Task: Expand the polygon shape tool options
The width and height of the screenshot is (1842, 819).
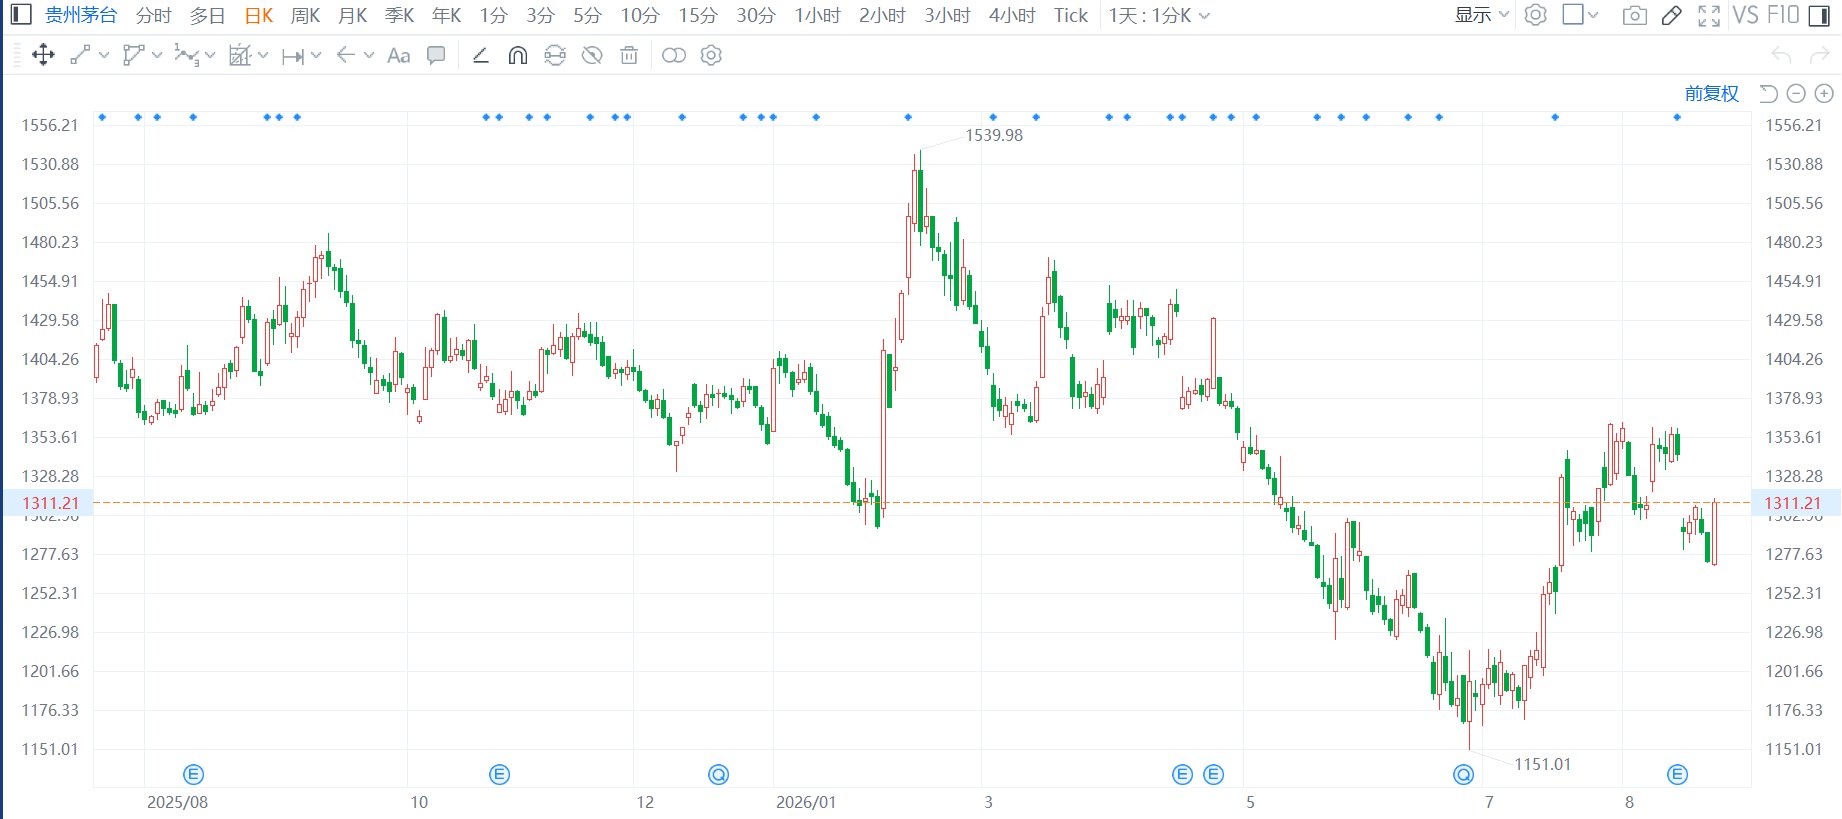Action: [157, 56]
